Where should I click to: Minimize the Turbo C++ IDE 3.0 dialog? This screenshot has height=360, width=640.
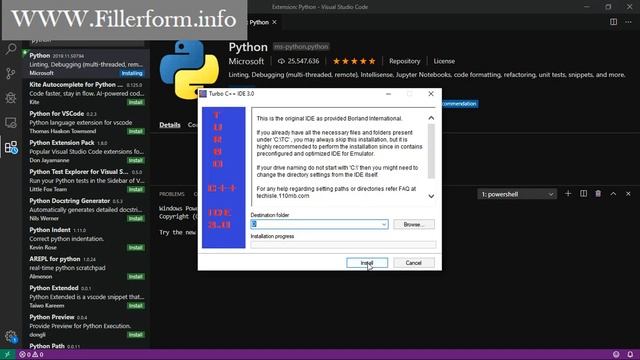click(x=388, y=94)
